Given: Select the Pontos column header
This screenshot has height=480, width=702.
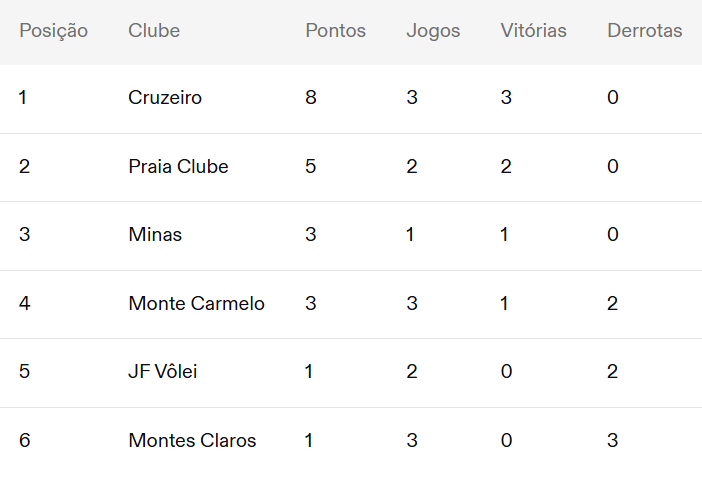Looking at the screenshot, I should pyautogui.click(x=335, y=31).
